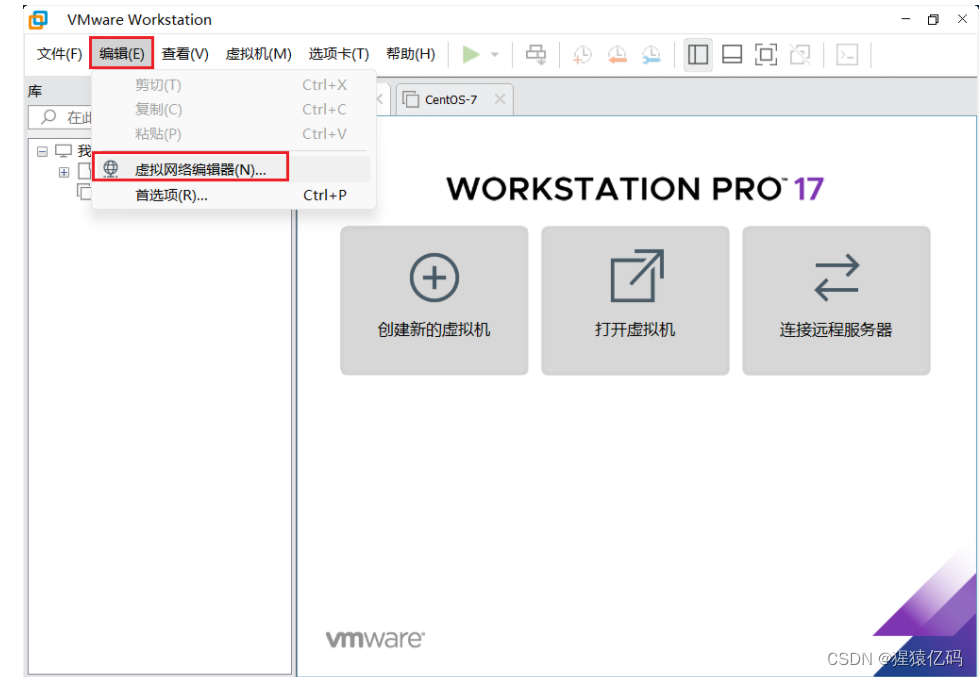
Task: Click the take snapshot clock icon
Action: coord(582,54)
